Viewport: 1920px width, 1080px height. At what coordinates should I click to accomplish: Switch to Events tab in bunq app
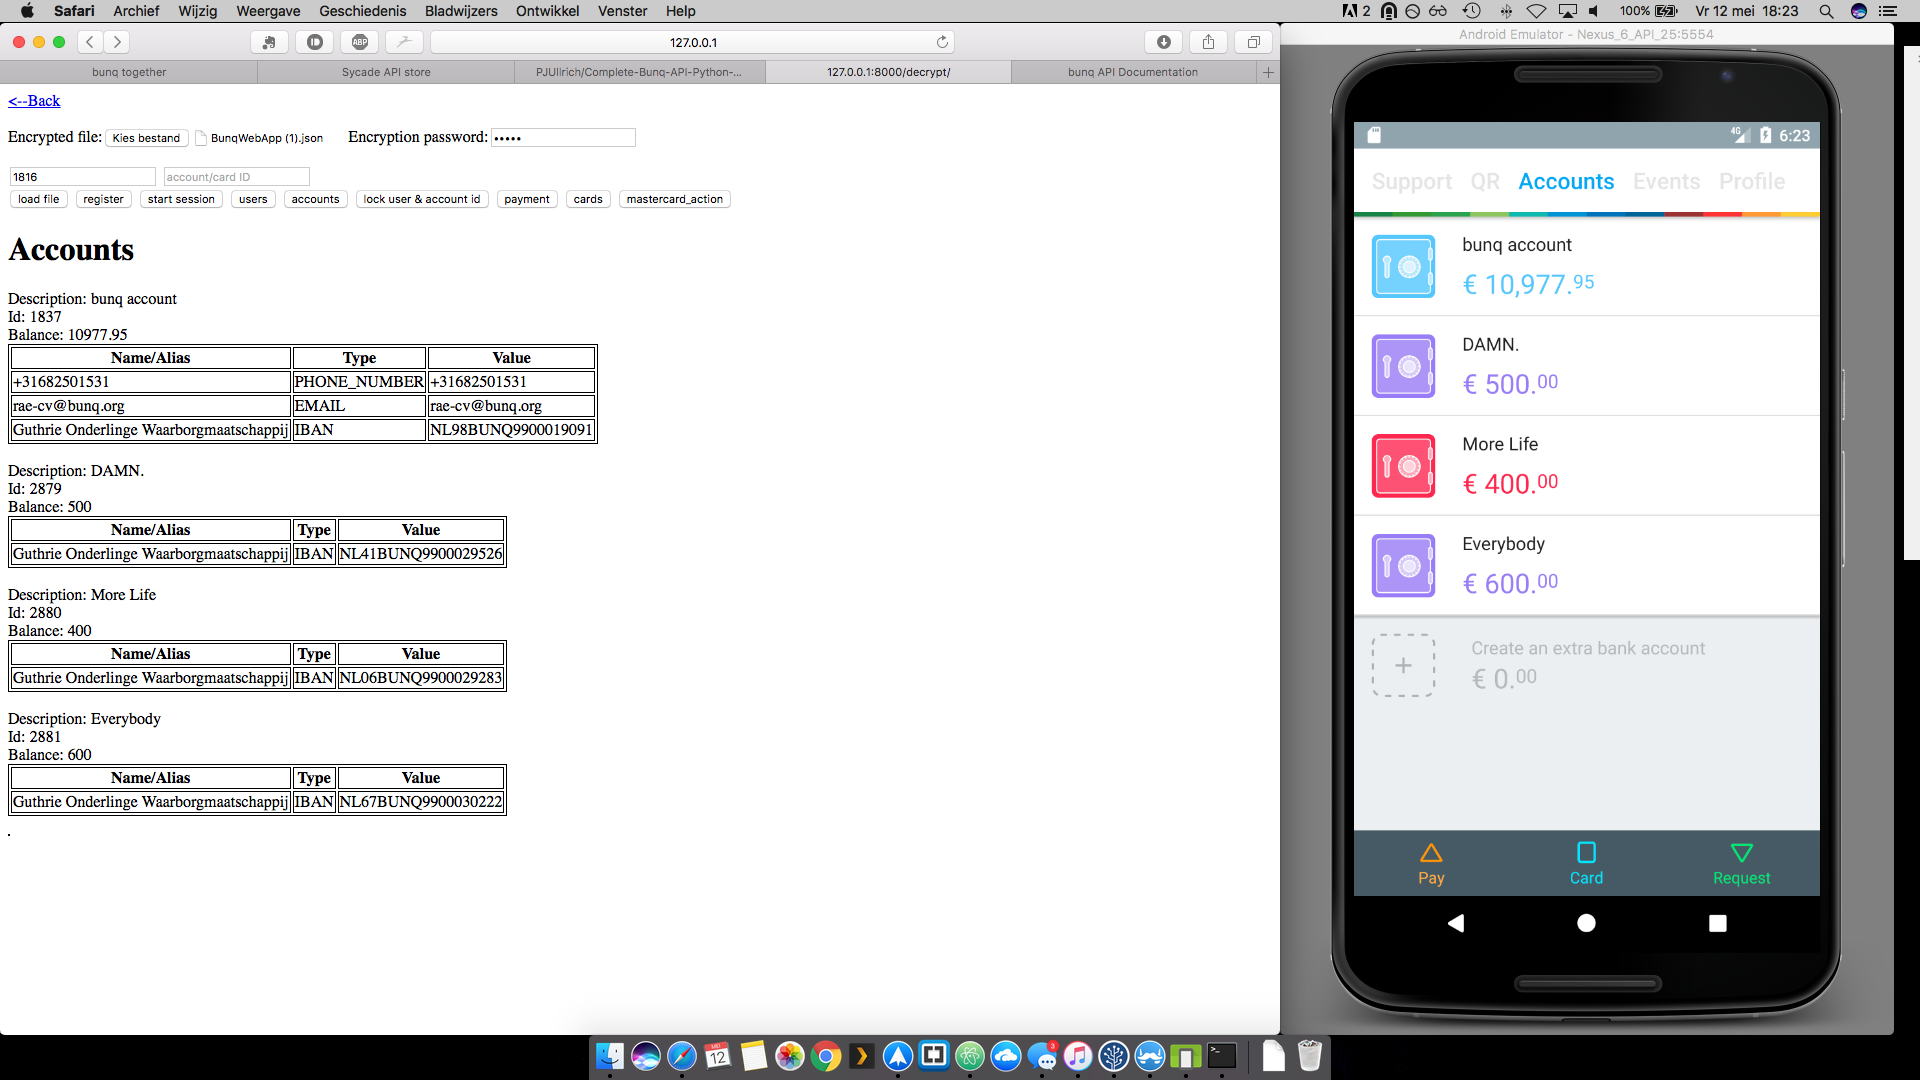point(1666,181)
